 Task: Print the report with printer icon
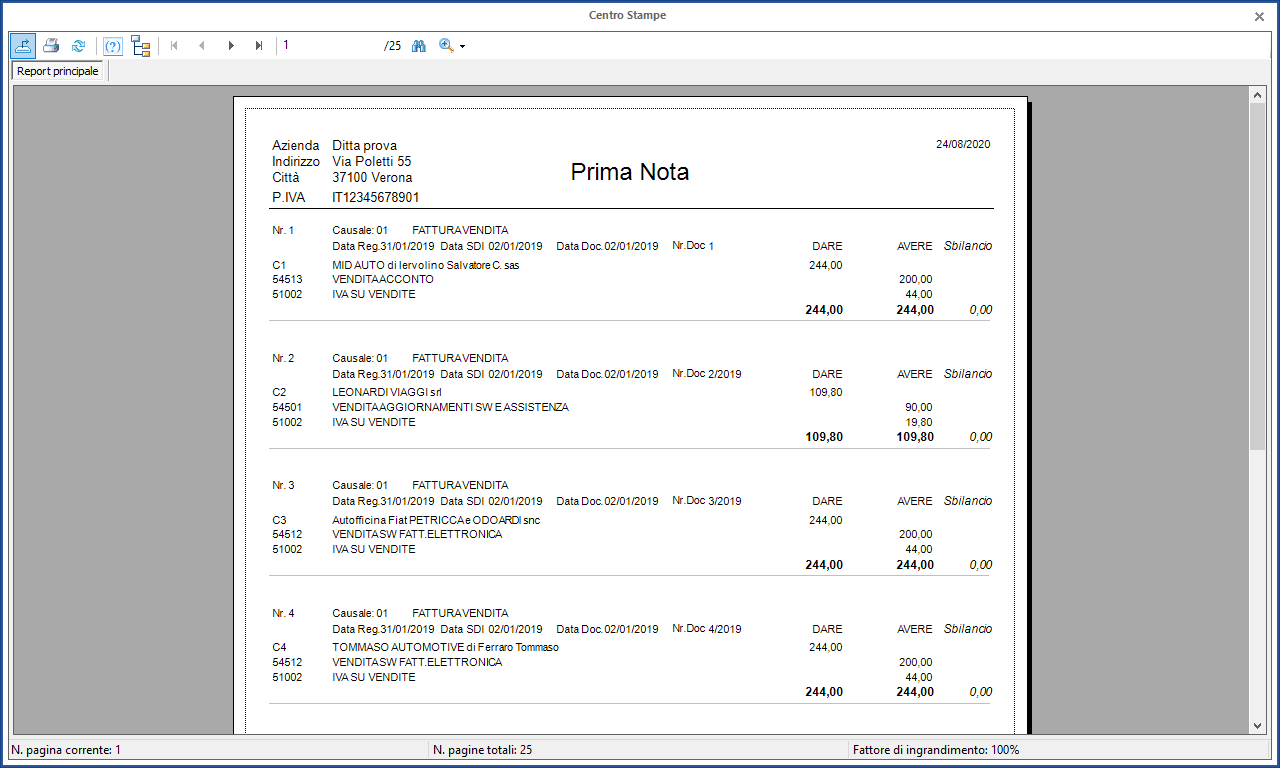coord(51,45)
